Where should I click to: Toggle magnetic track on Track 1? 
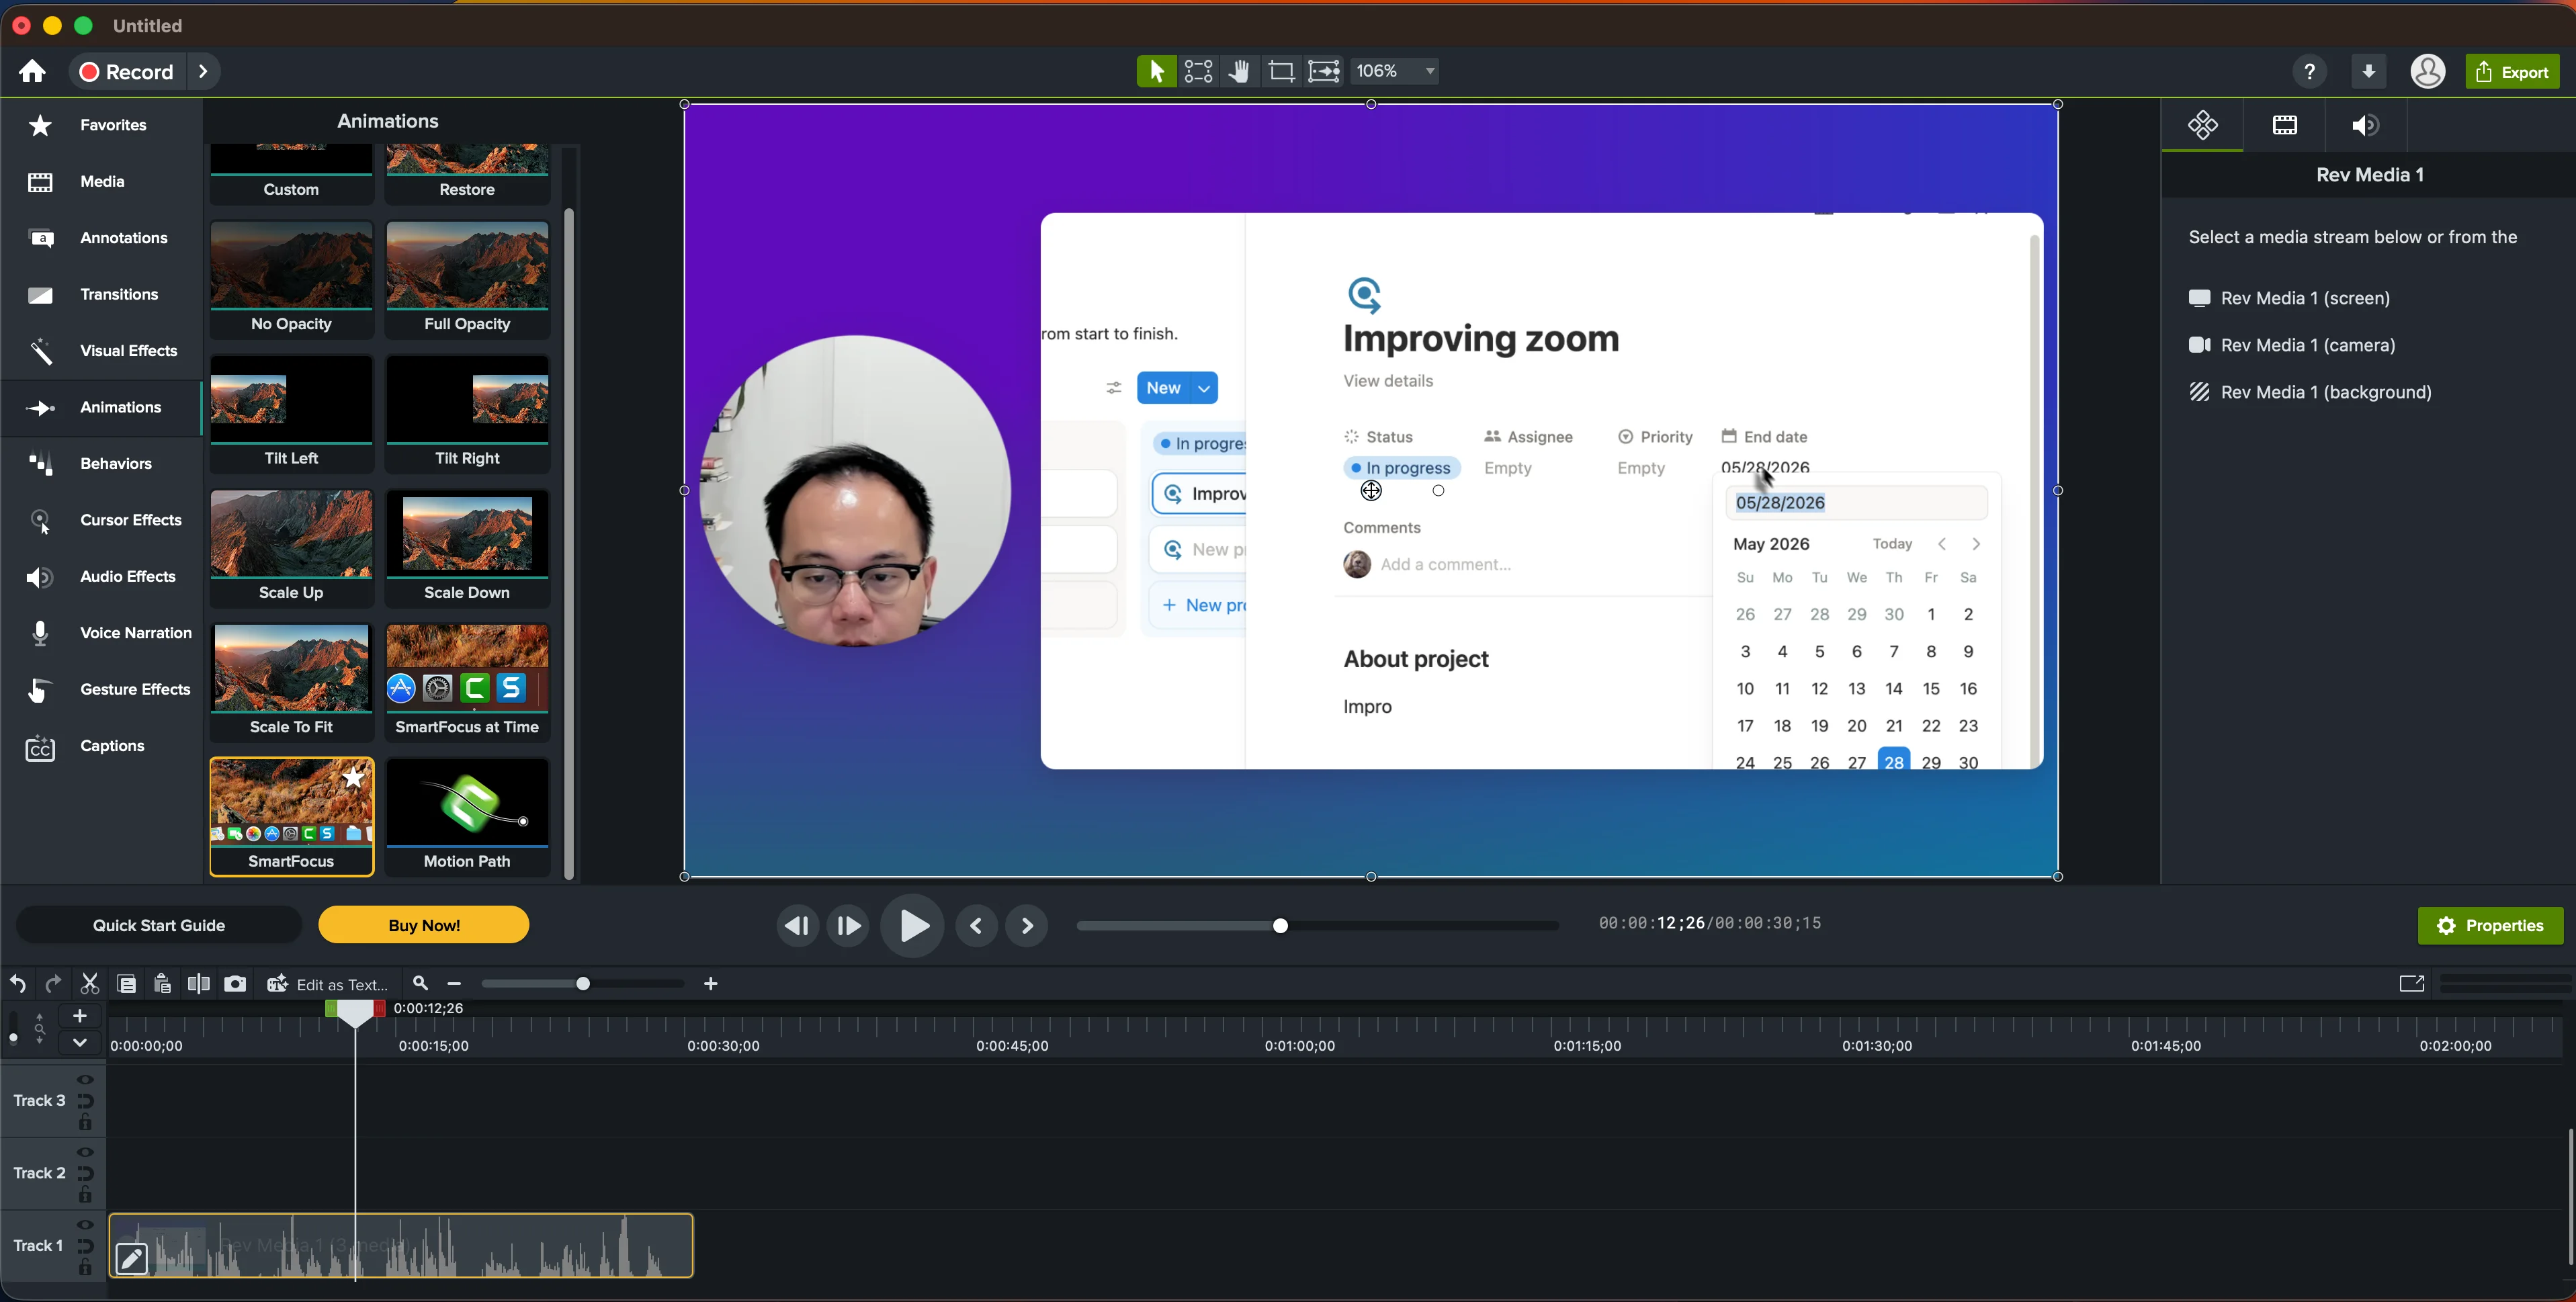click(x=85, y=1246)
